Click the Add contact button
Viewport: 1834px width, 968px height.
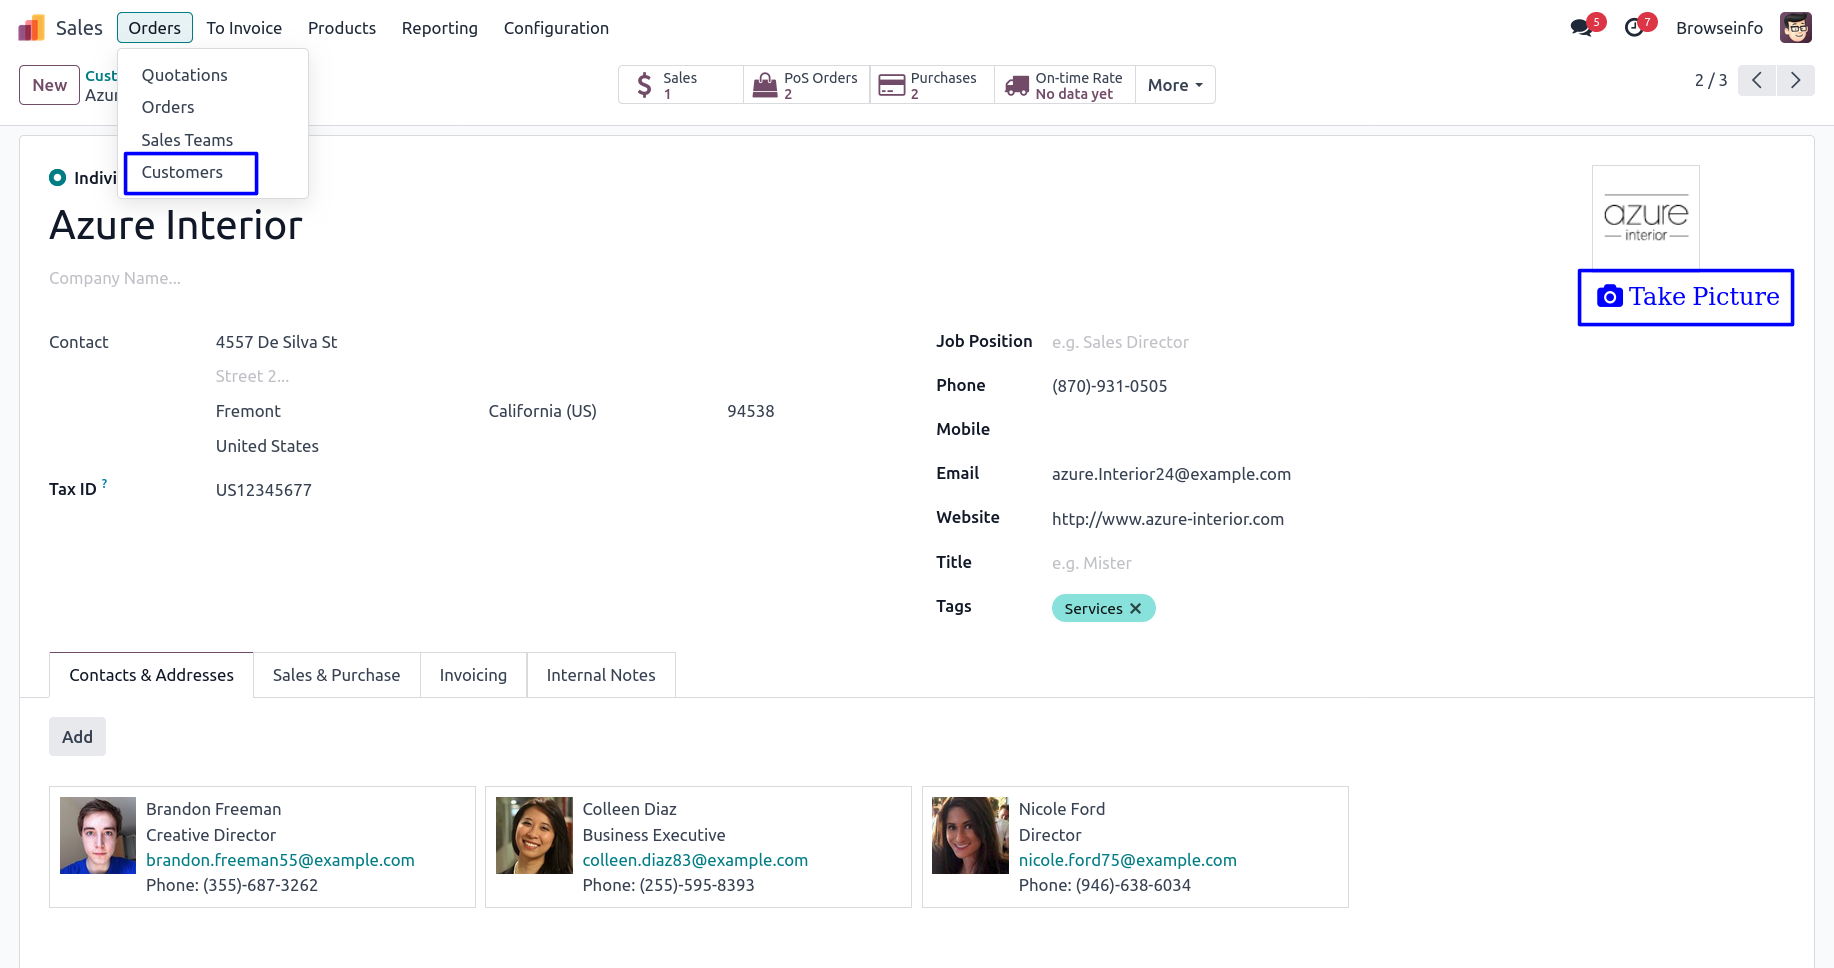(x=77, y=737)
